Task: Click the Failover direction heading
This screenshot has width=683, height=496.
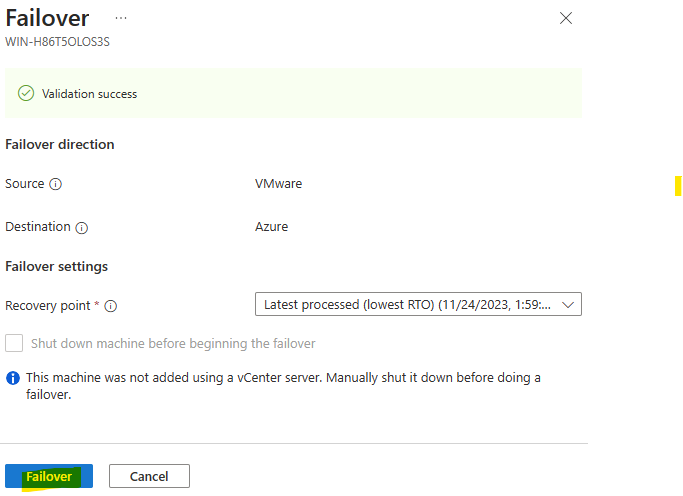Action: pos(60,144)
